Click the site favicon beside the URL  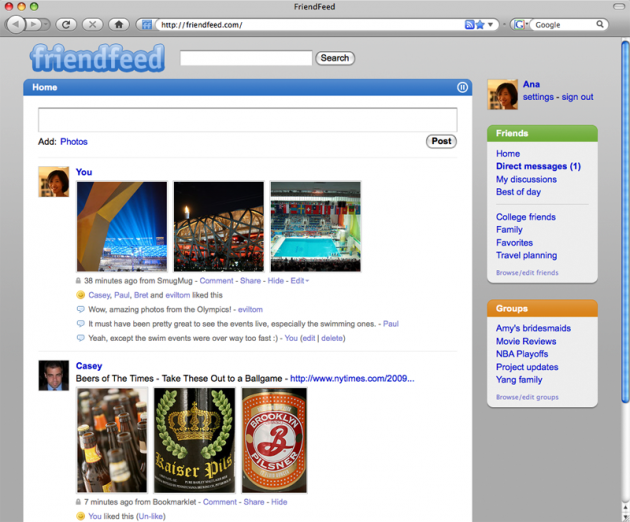147,25
